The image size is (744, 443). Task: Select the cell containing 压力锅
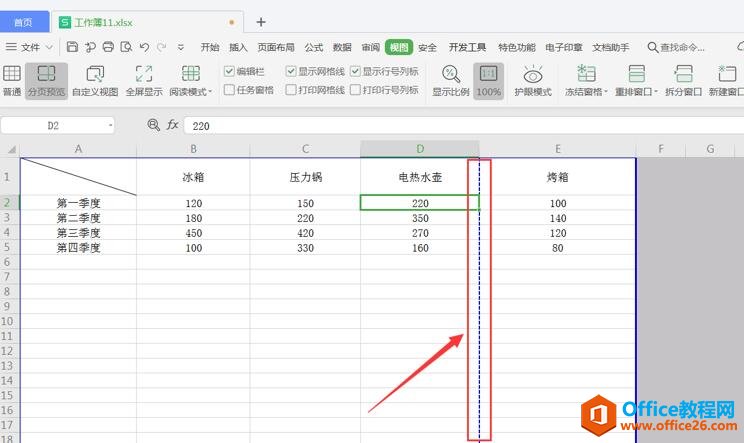(305, 177)
